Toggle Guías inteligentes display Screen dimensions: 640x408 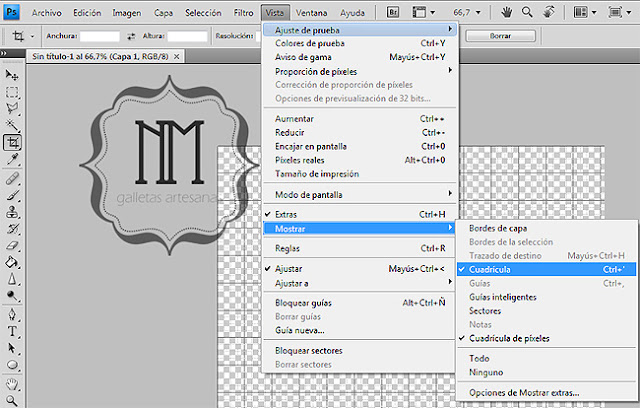[547, 297]
